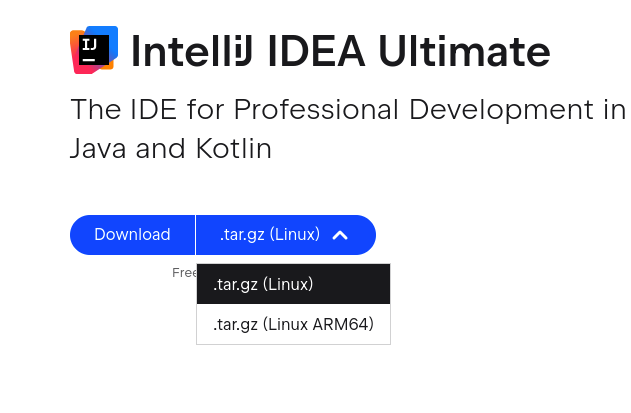Viewport: 631px width, 413px height.
Task: Choose the .tar.gz (Linux ARM64) option
Action: (293, 324)
